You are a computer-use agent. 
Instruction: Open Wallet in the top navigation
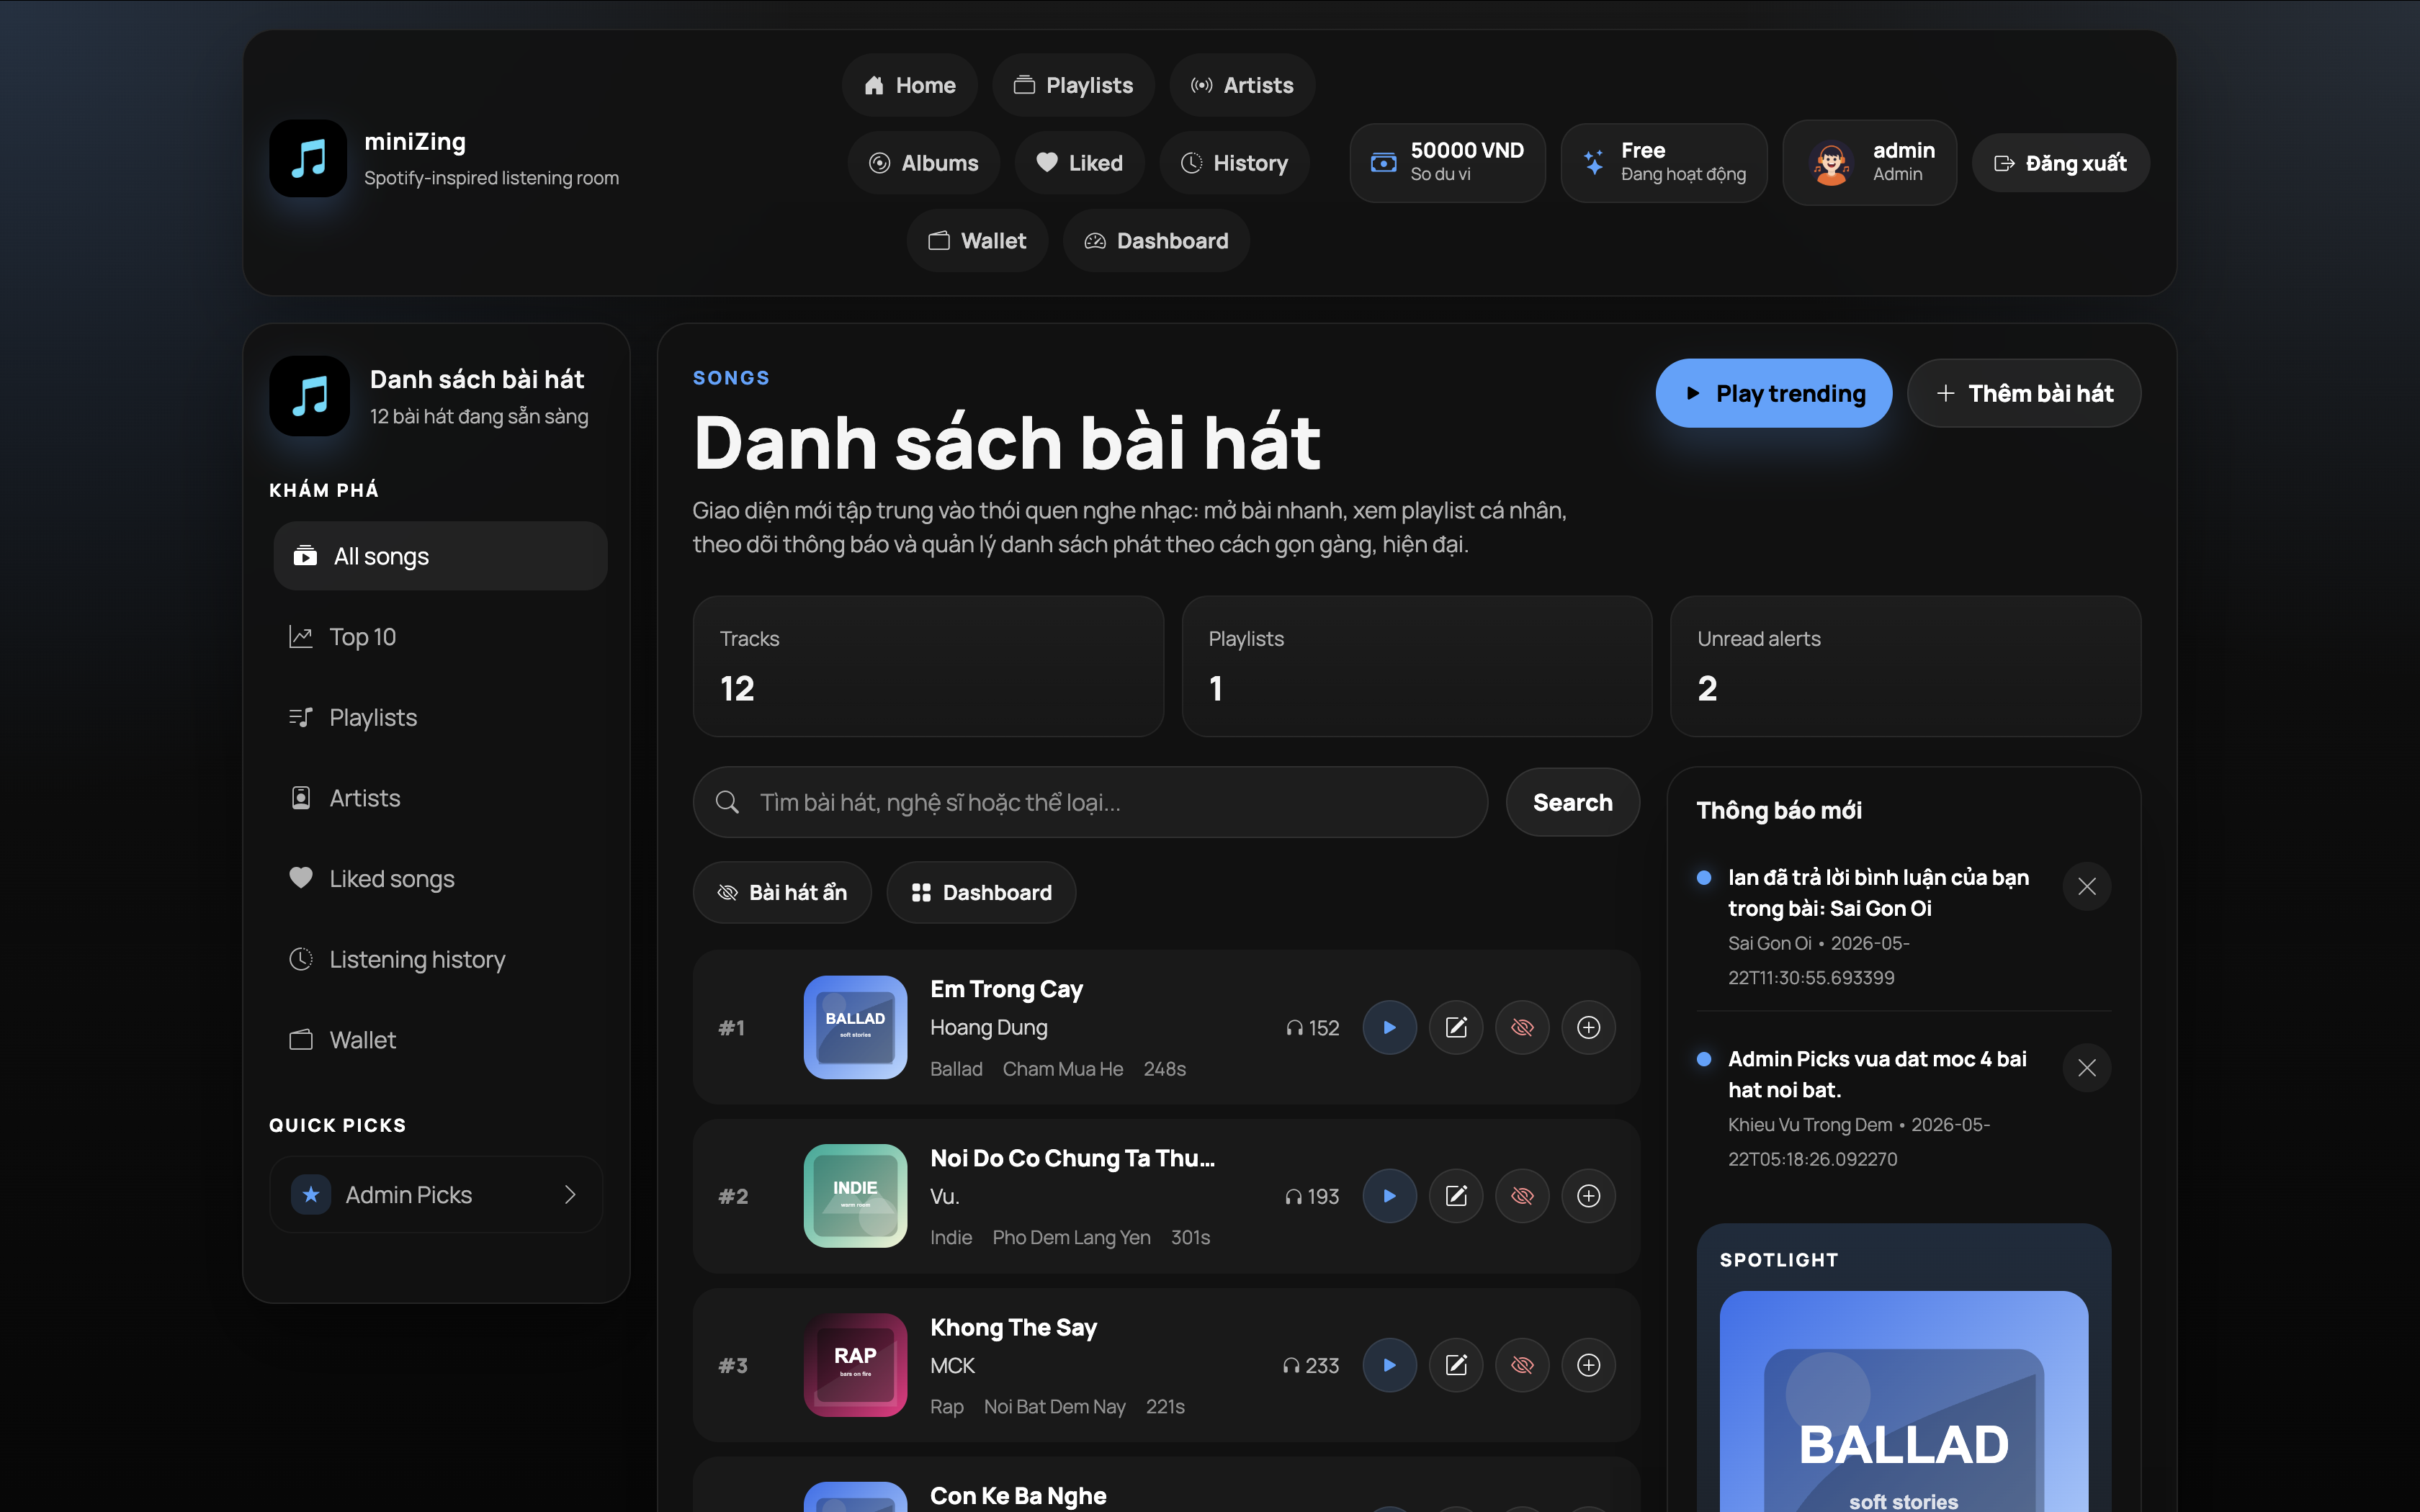coord(977,241)
